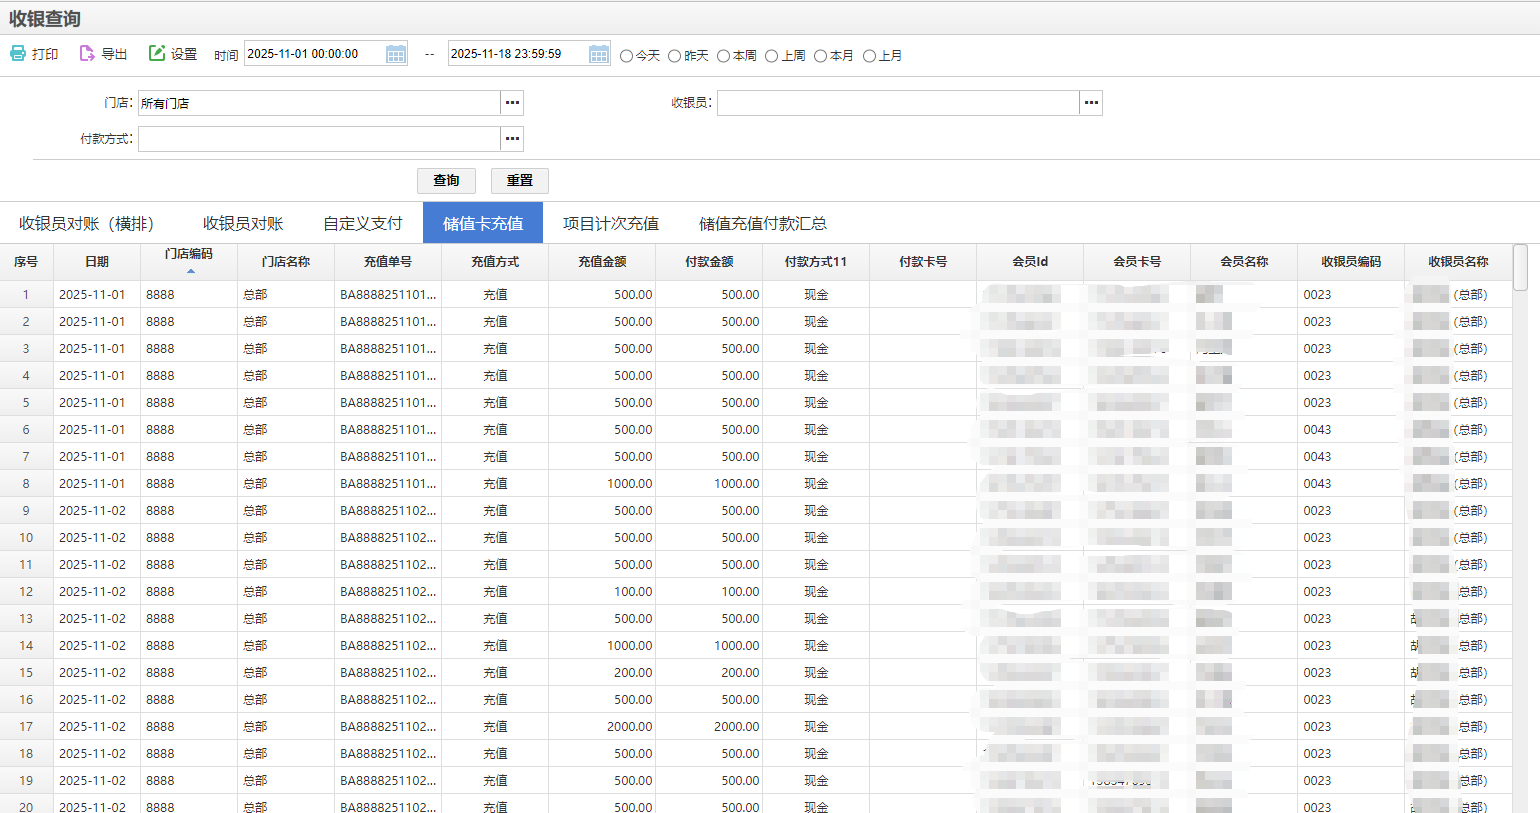The height and width of the screenshot is (813, 1540).
Task: Open the 门店 selection ellipsis button
Action: 512,103
